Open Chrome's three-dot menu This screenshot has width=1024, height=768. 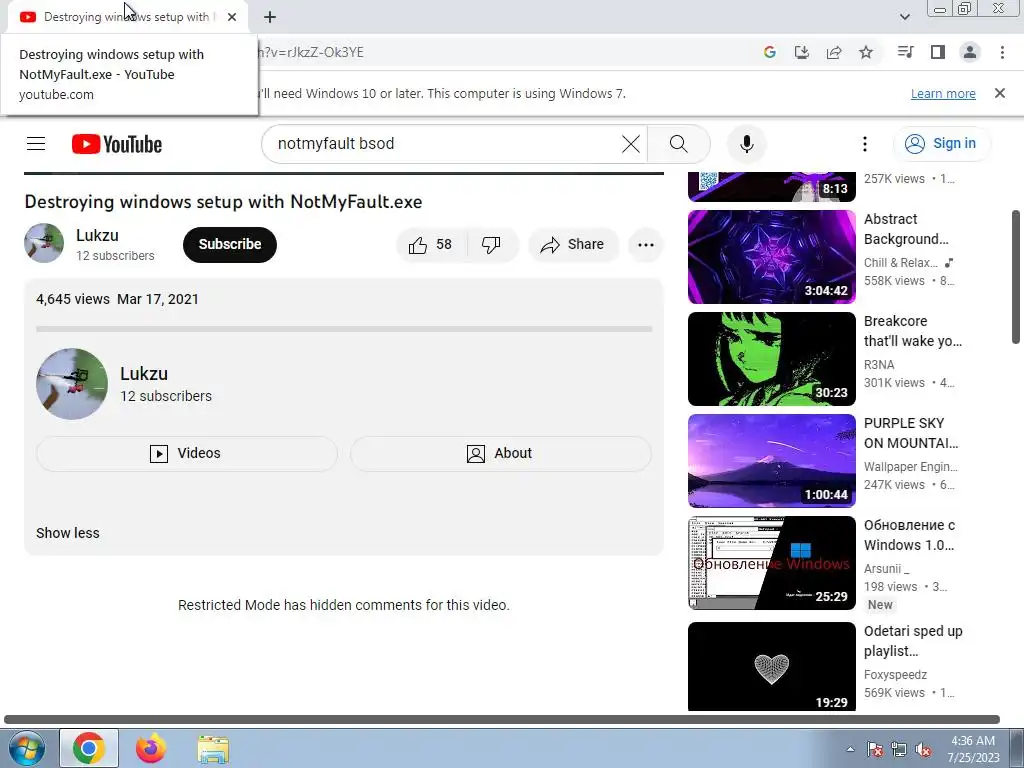(1002, 52)
